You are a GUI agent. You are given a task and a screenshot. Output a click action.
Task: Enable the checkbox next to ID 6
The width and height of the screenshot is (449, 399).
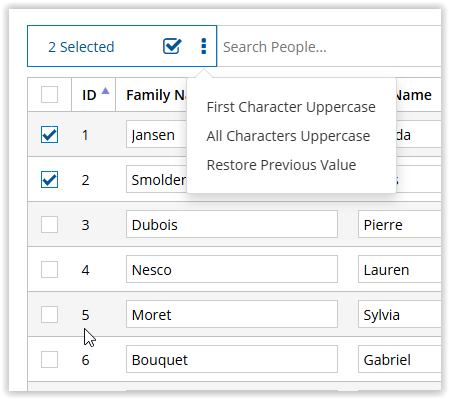click(x=49, y=359)
